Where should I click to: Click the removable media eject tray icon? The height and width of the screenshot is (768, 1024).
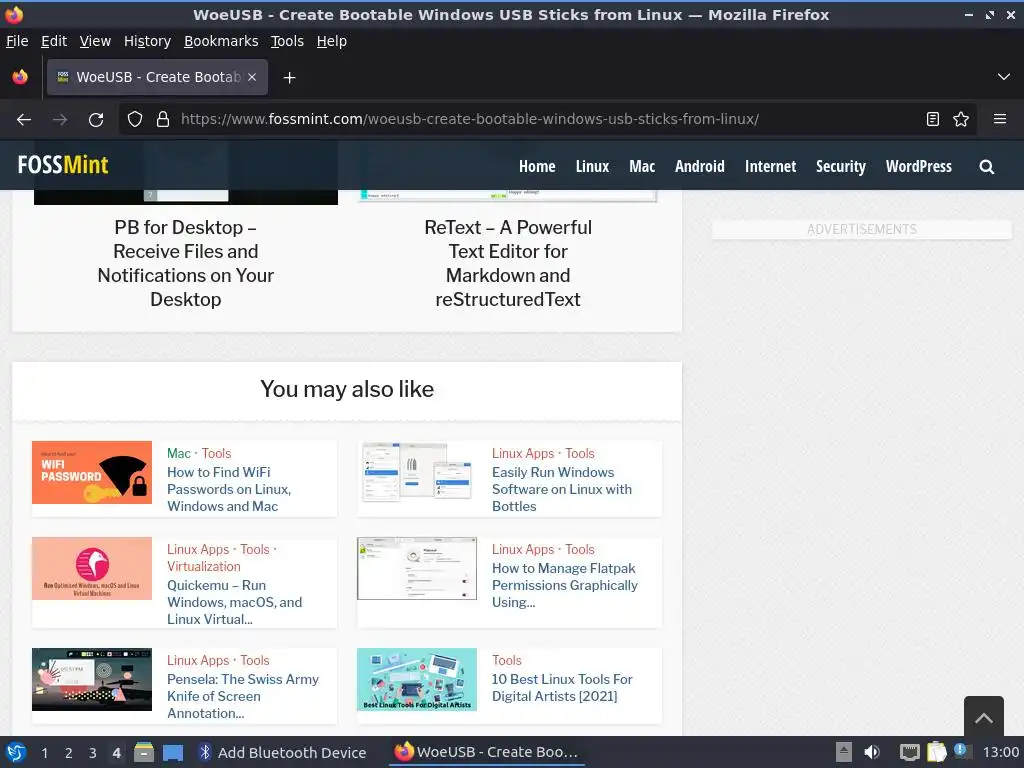[844, 752]
